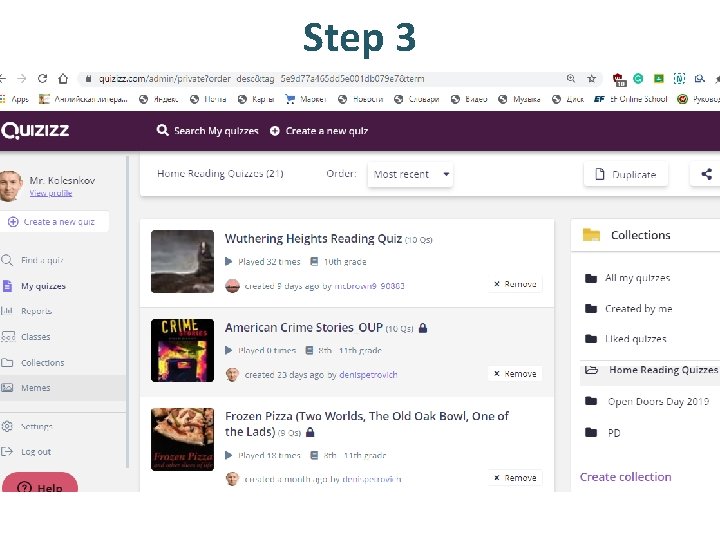Click the plus icon beside Create a new quiz

pos(275,131)
